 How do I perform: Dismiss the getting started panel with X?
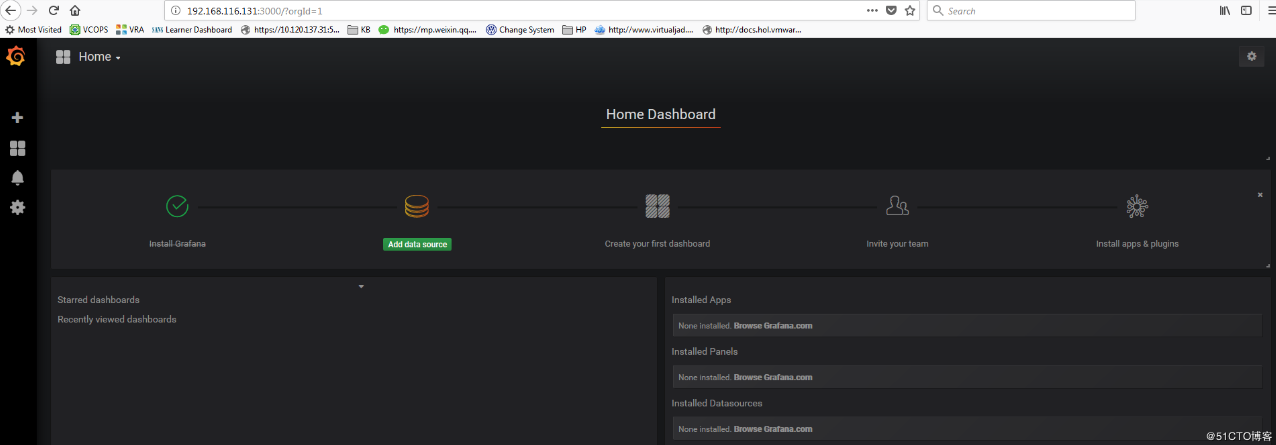click(x=1260, y=195)
